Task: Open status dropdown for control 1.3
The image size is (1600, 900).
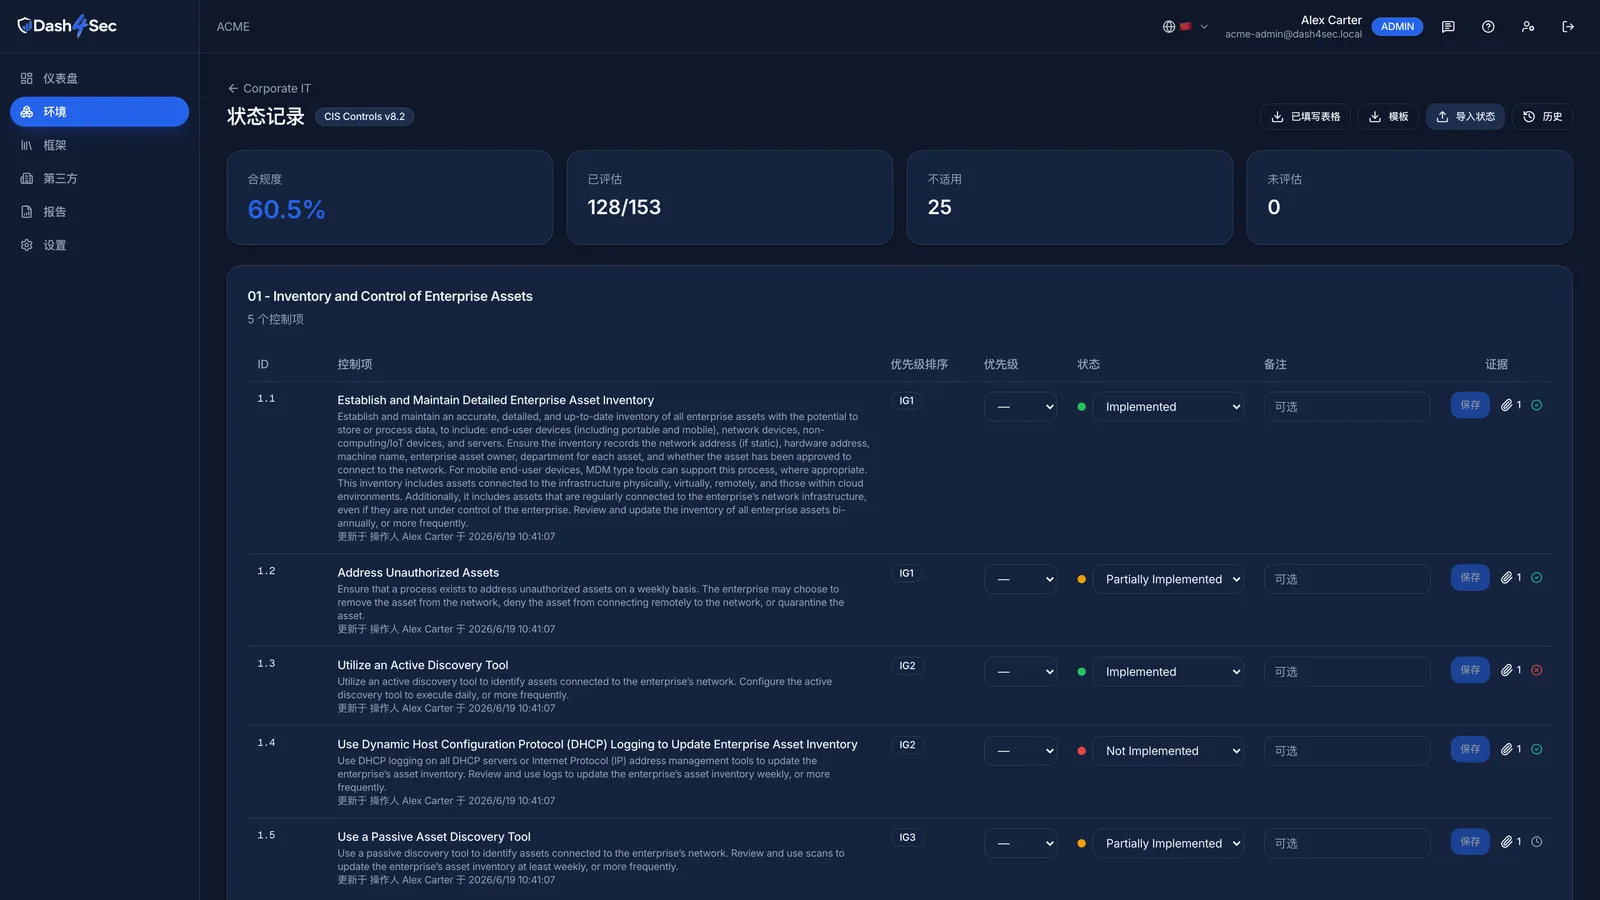Action: click(x=1168, y=672)
